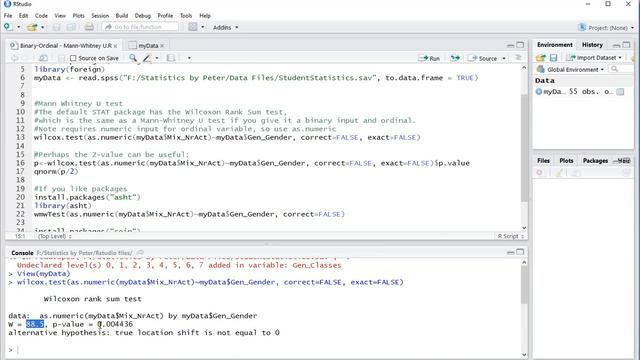Open the Source button dropdown arrow
This screenshot has height=360, width=640.
[504, 58]
